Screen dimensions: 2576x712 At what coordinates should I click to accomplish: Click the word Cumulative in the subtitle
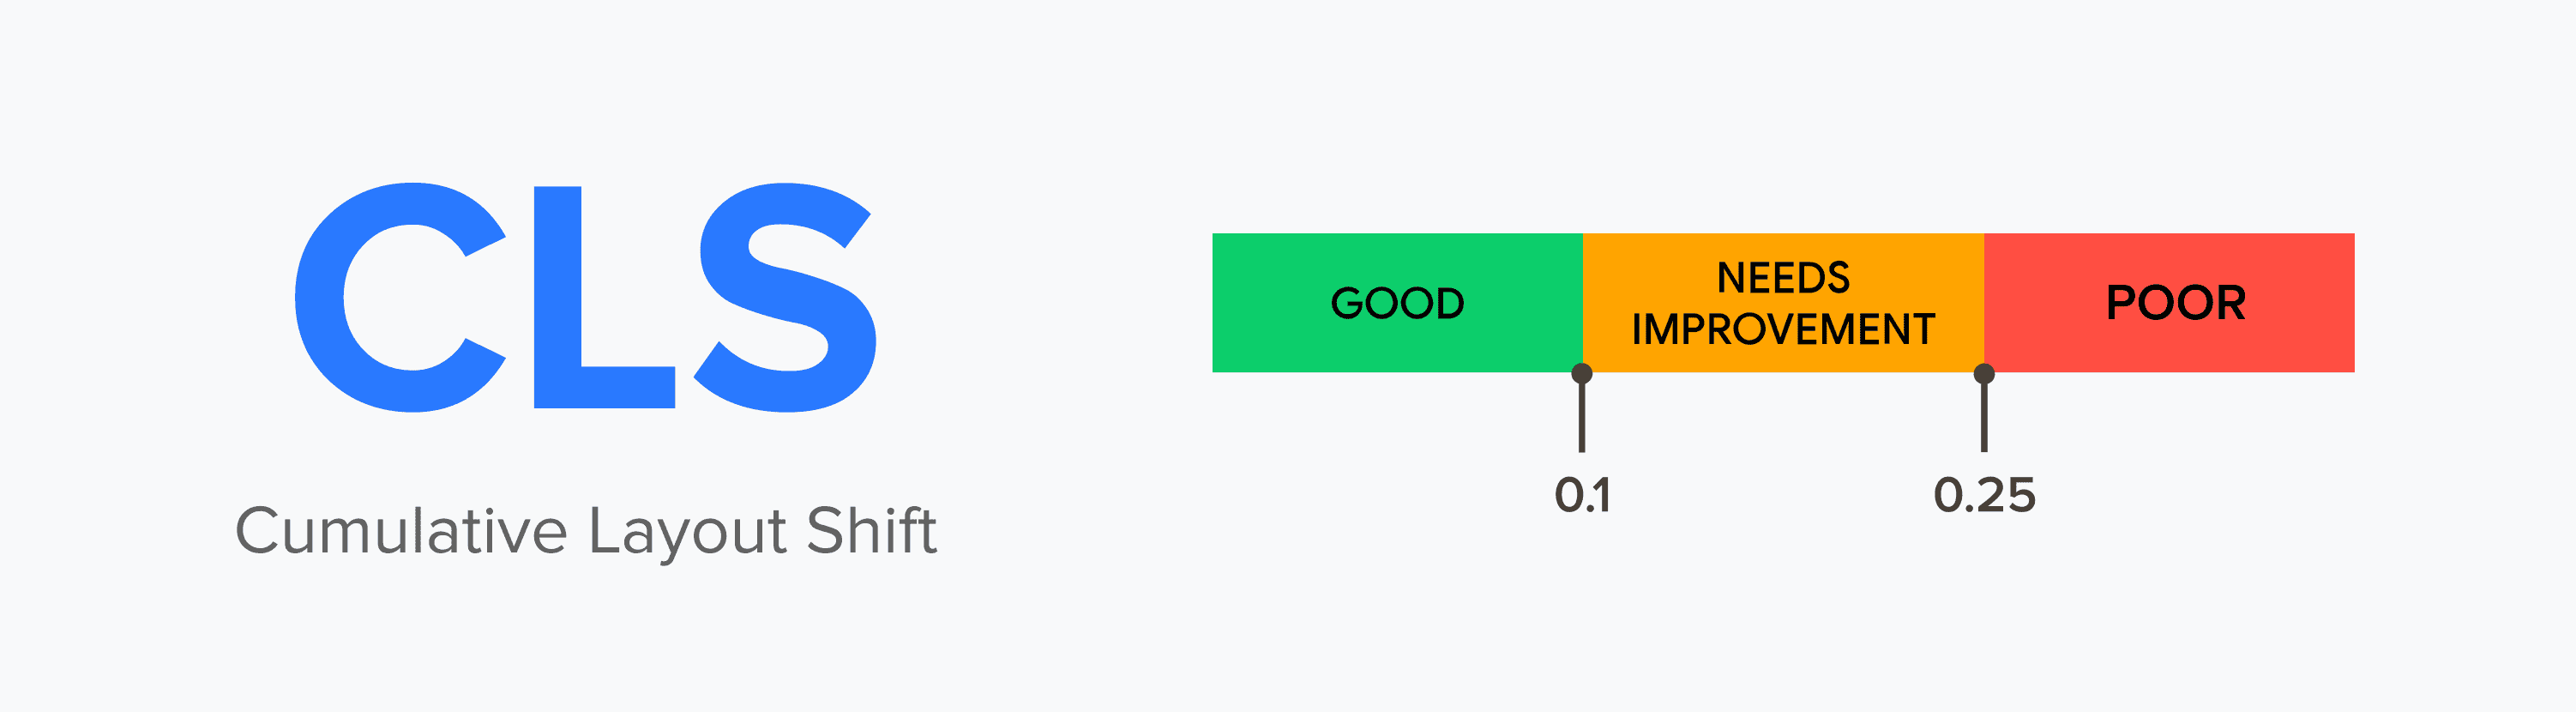401,530
